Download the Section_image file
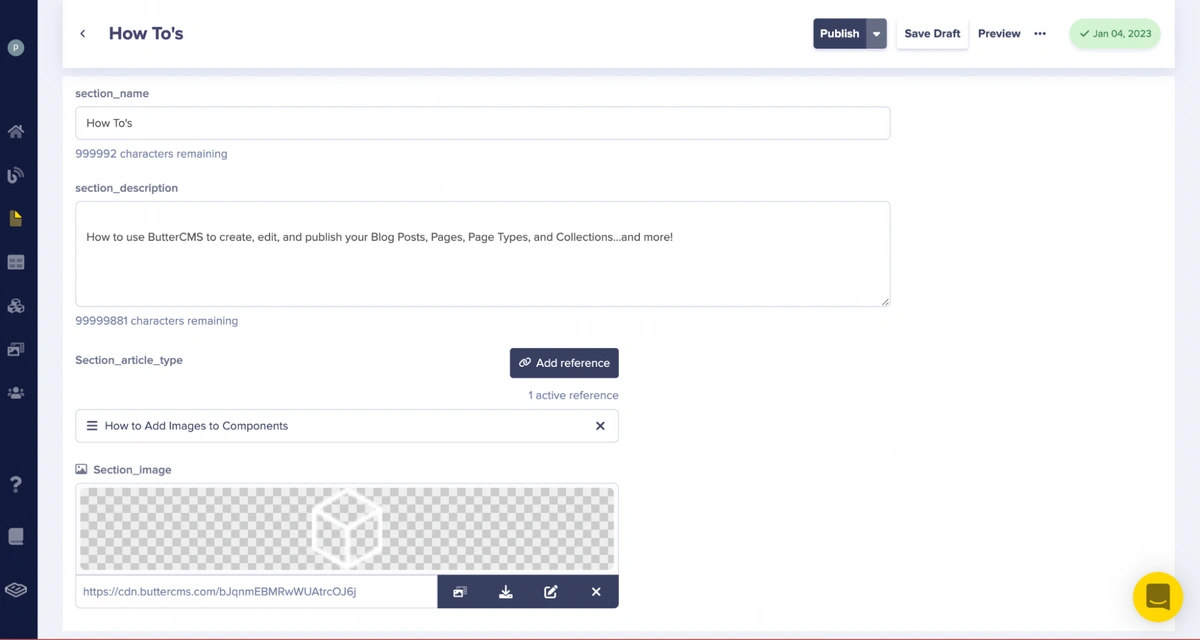Screen dimensions: 1200x640 point(506,592)
